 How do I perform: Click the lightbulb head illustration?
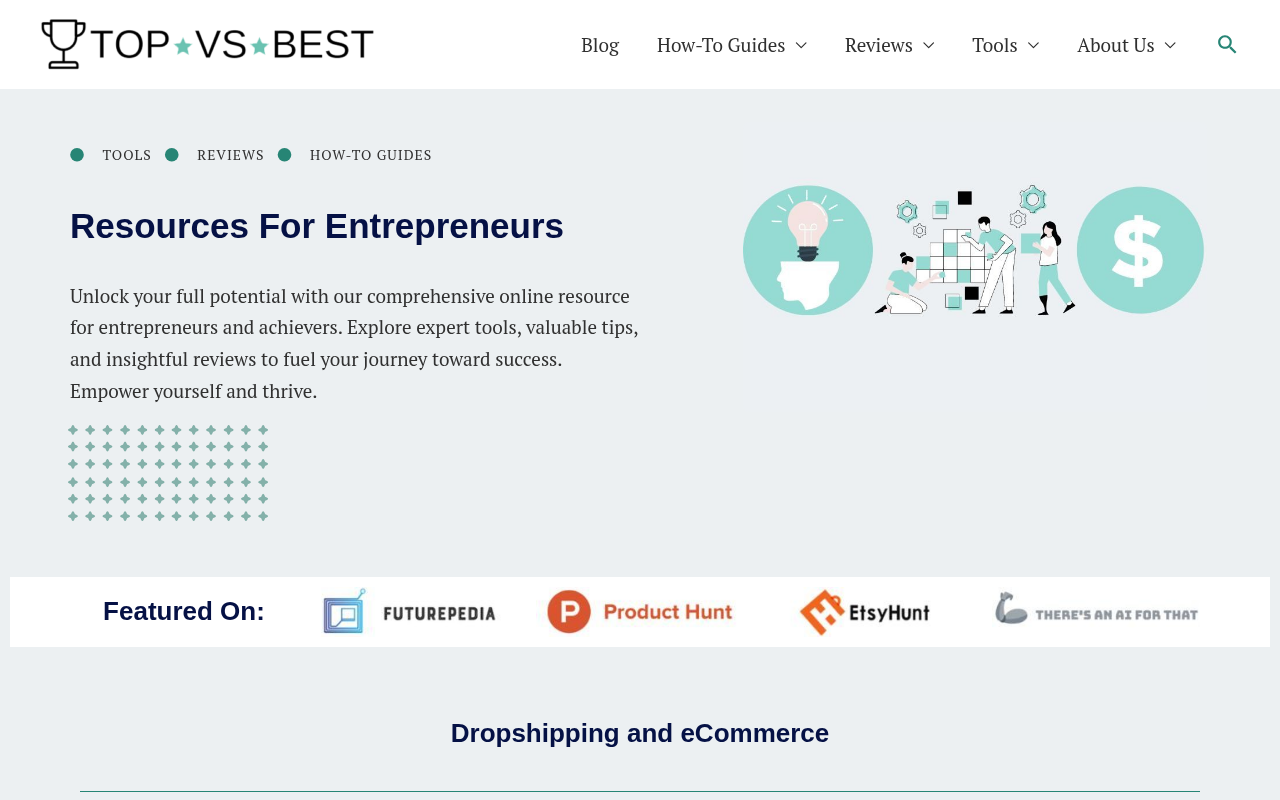(x=807, y=250)
